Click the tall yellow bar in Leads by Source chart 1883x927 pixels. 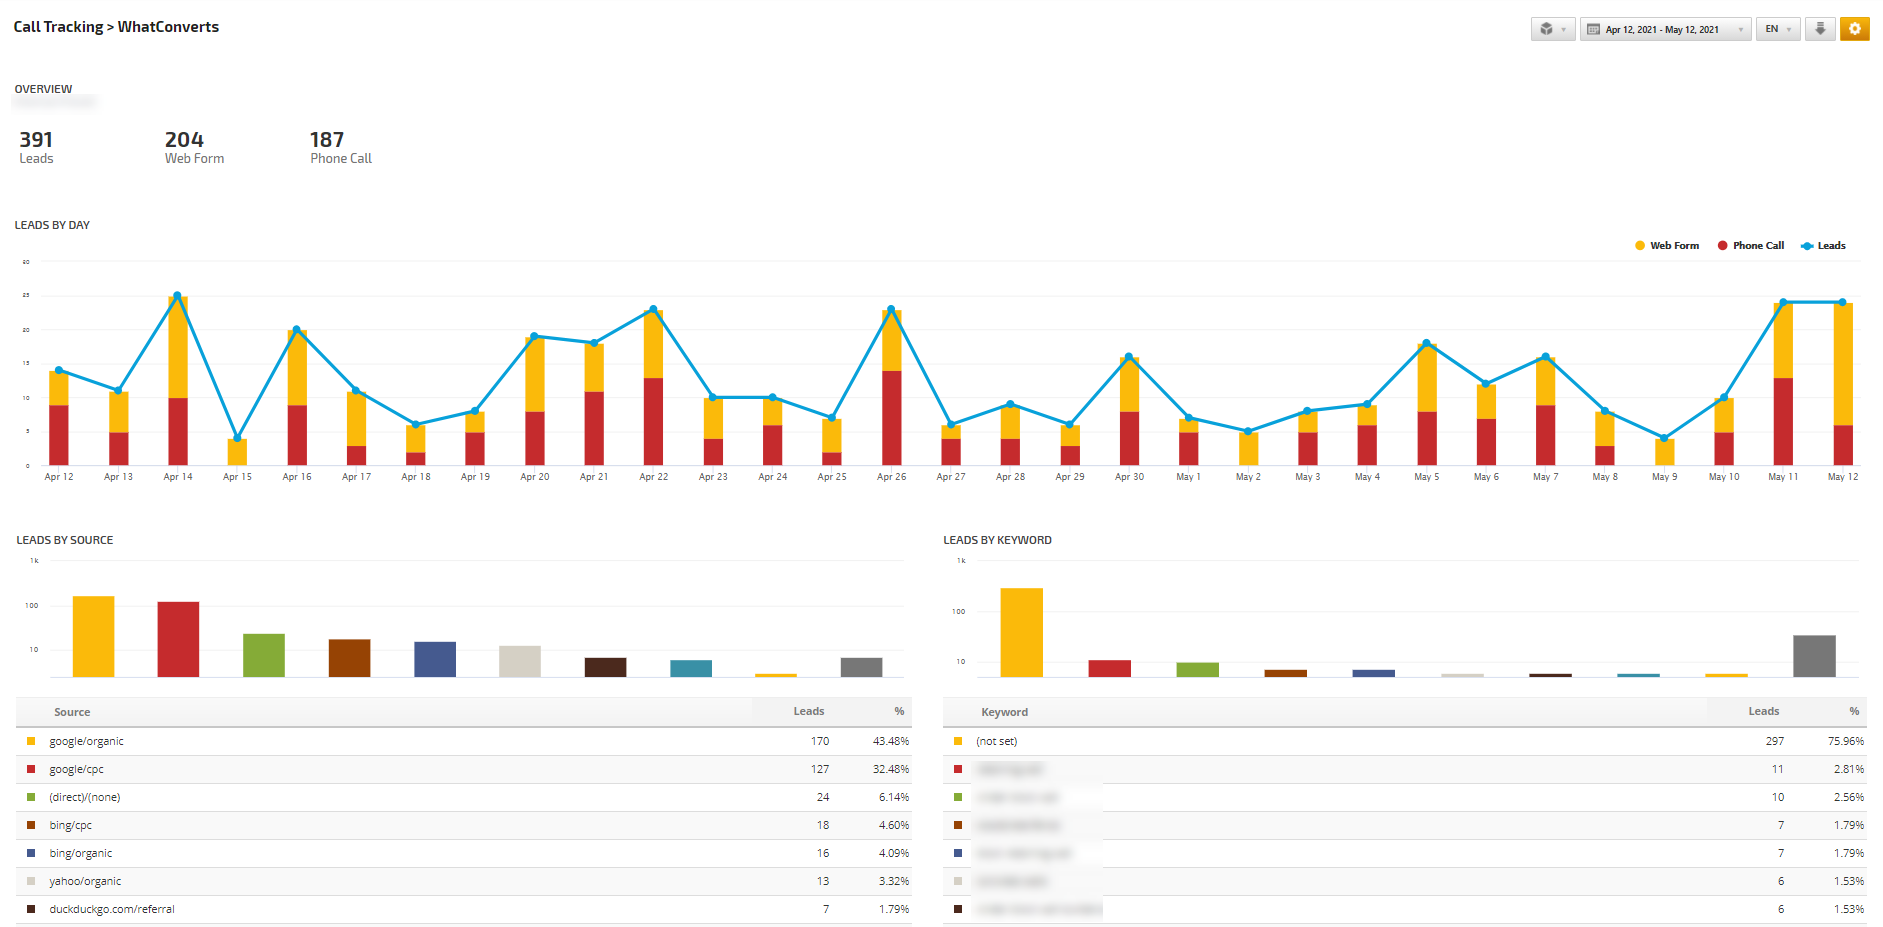tap(93, 636)
